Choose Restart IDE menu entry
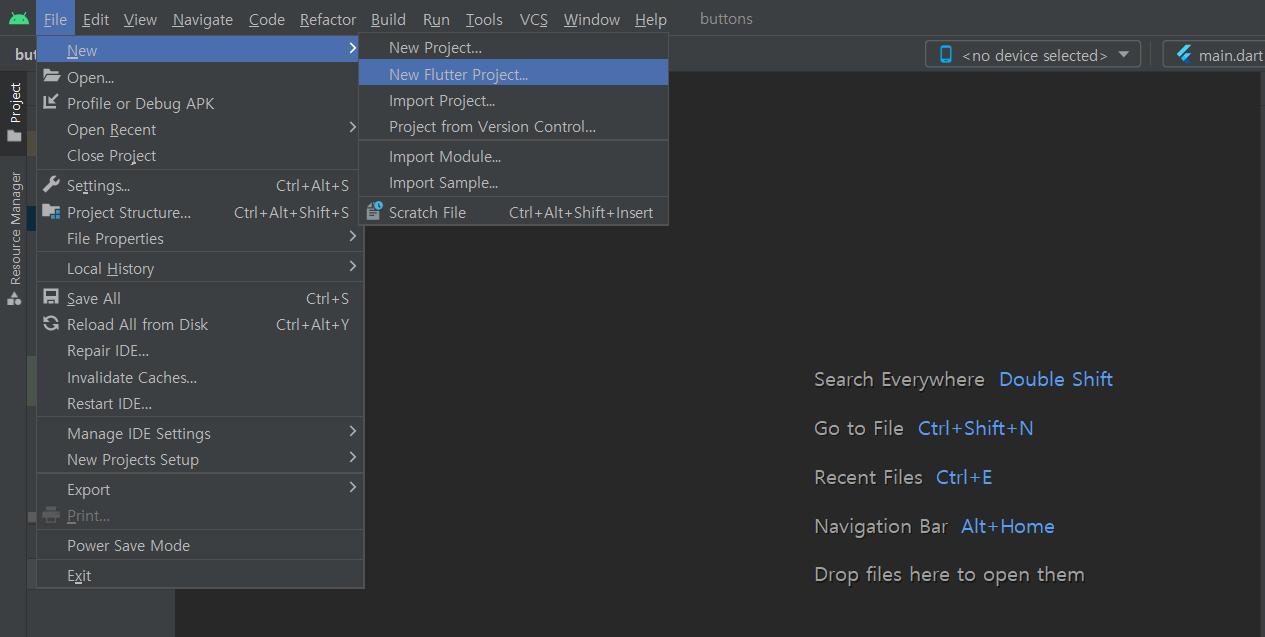Screen dimensions: 1265x637 200,403
